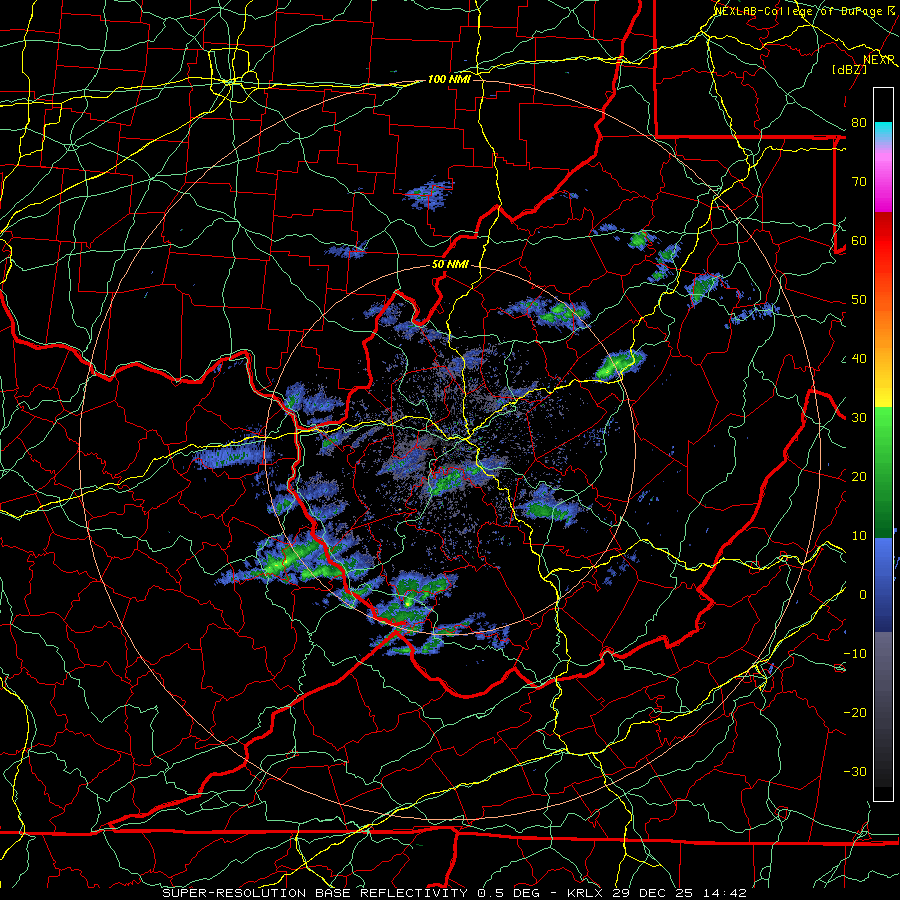This screenshot has width=900, height=900.
Task: Click the 50 tick label on the dBZ scale
Action: point(859,300)
